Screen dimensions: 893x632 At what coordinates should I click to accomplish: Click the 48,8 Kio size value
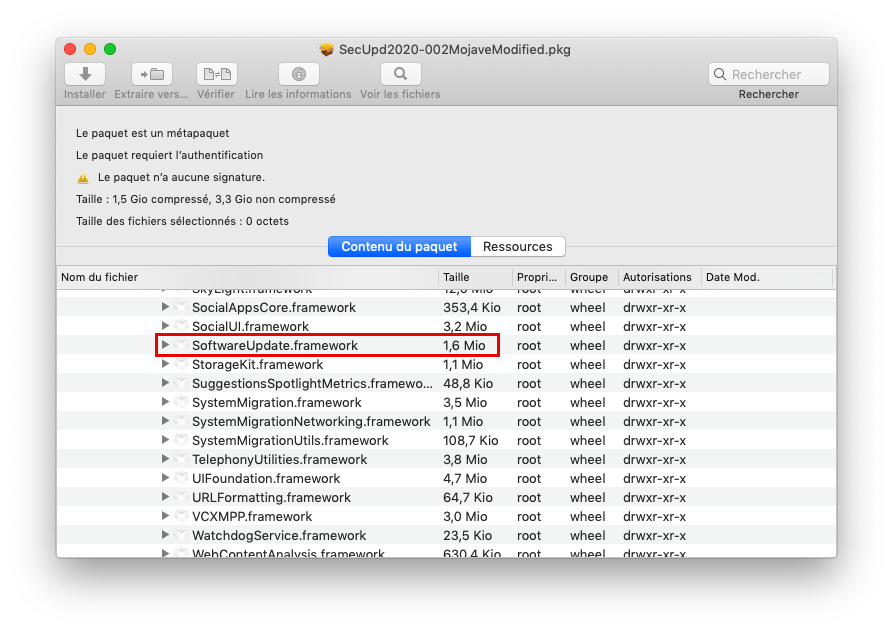tap(468, 384)
